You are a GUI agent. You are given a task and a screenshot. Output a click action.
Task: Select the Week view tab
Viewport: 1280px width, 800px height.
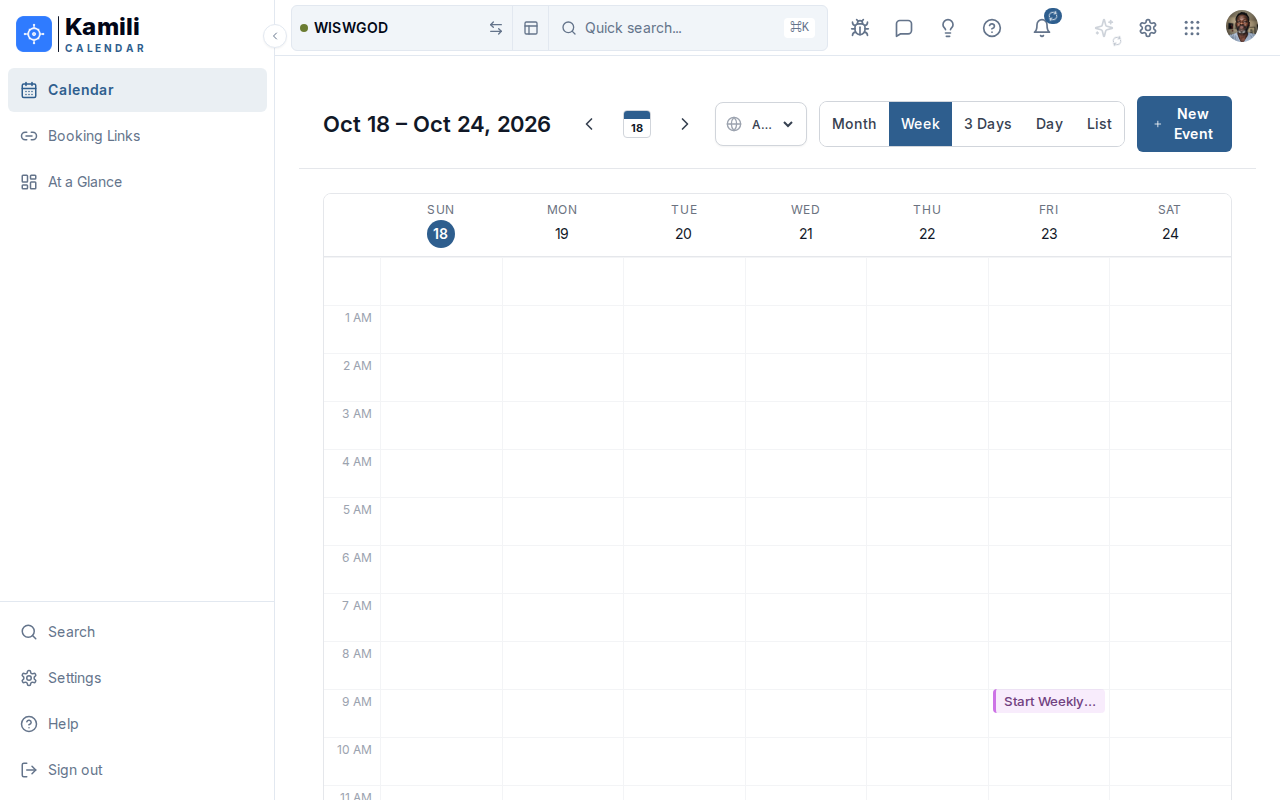(920, 124)
